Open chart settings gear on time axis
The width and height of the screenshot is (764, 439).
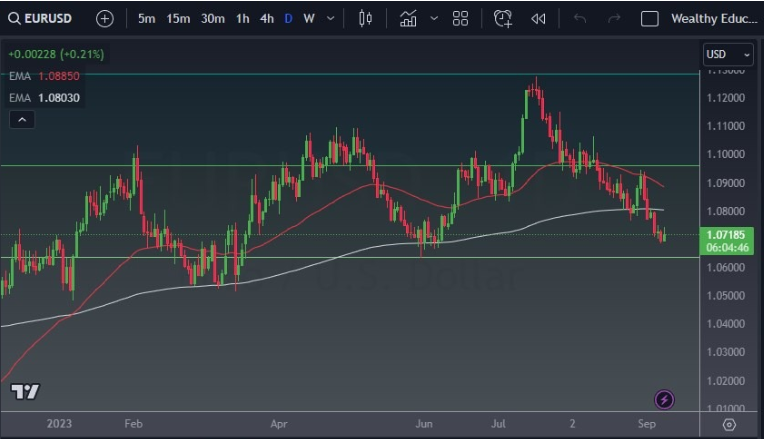coord(729,424)
